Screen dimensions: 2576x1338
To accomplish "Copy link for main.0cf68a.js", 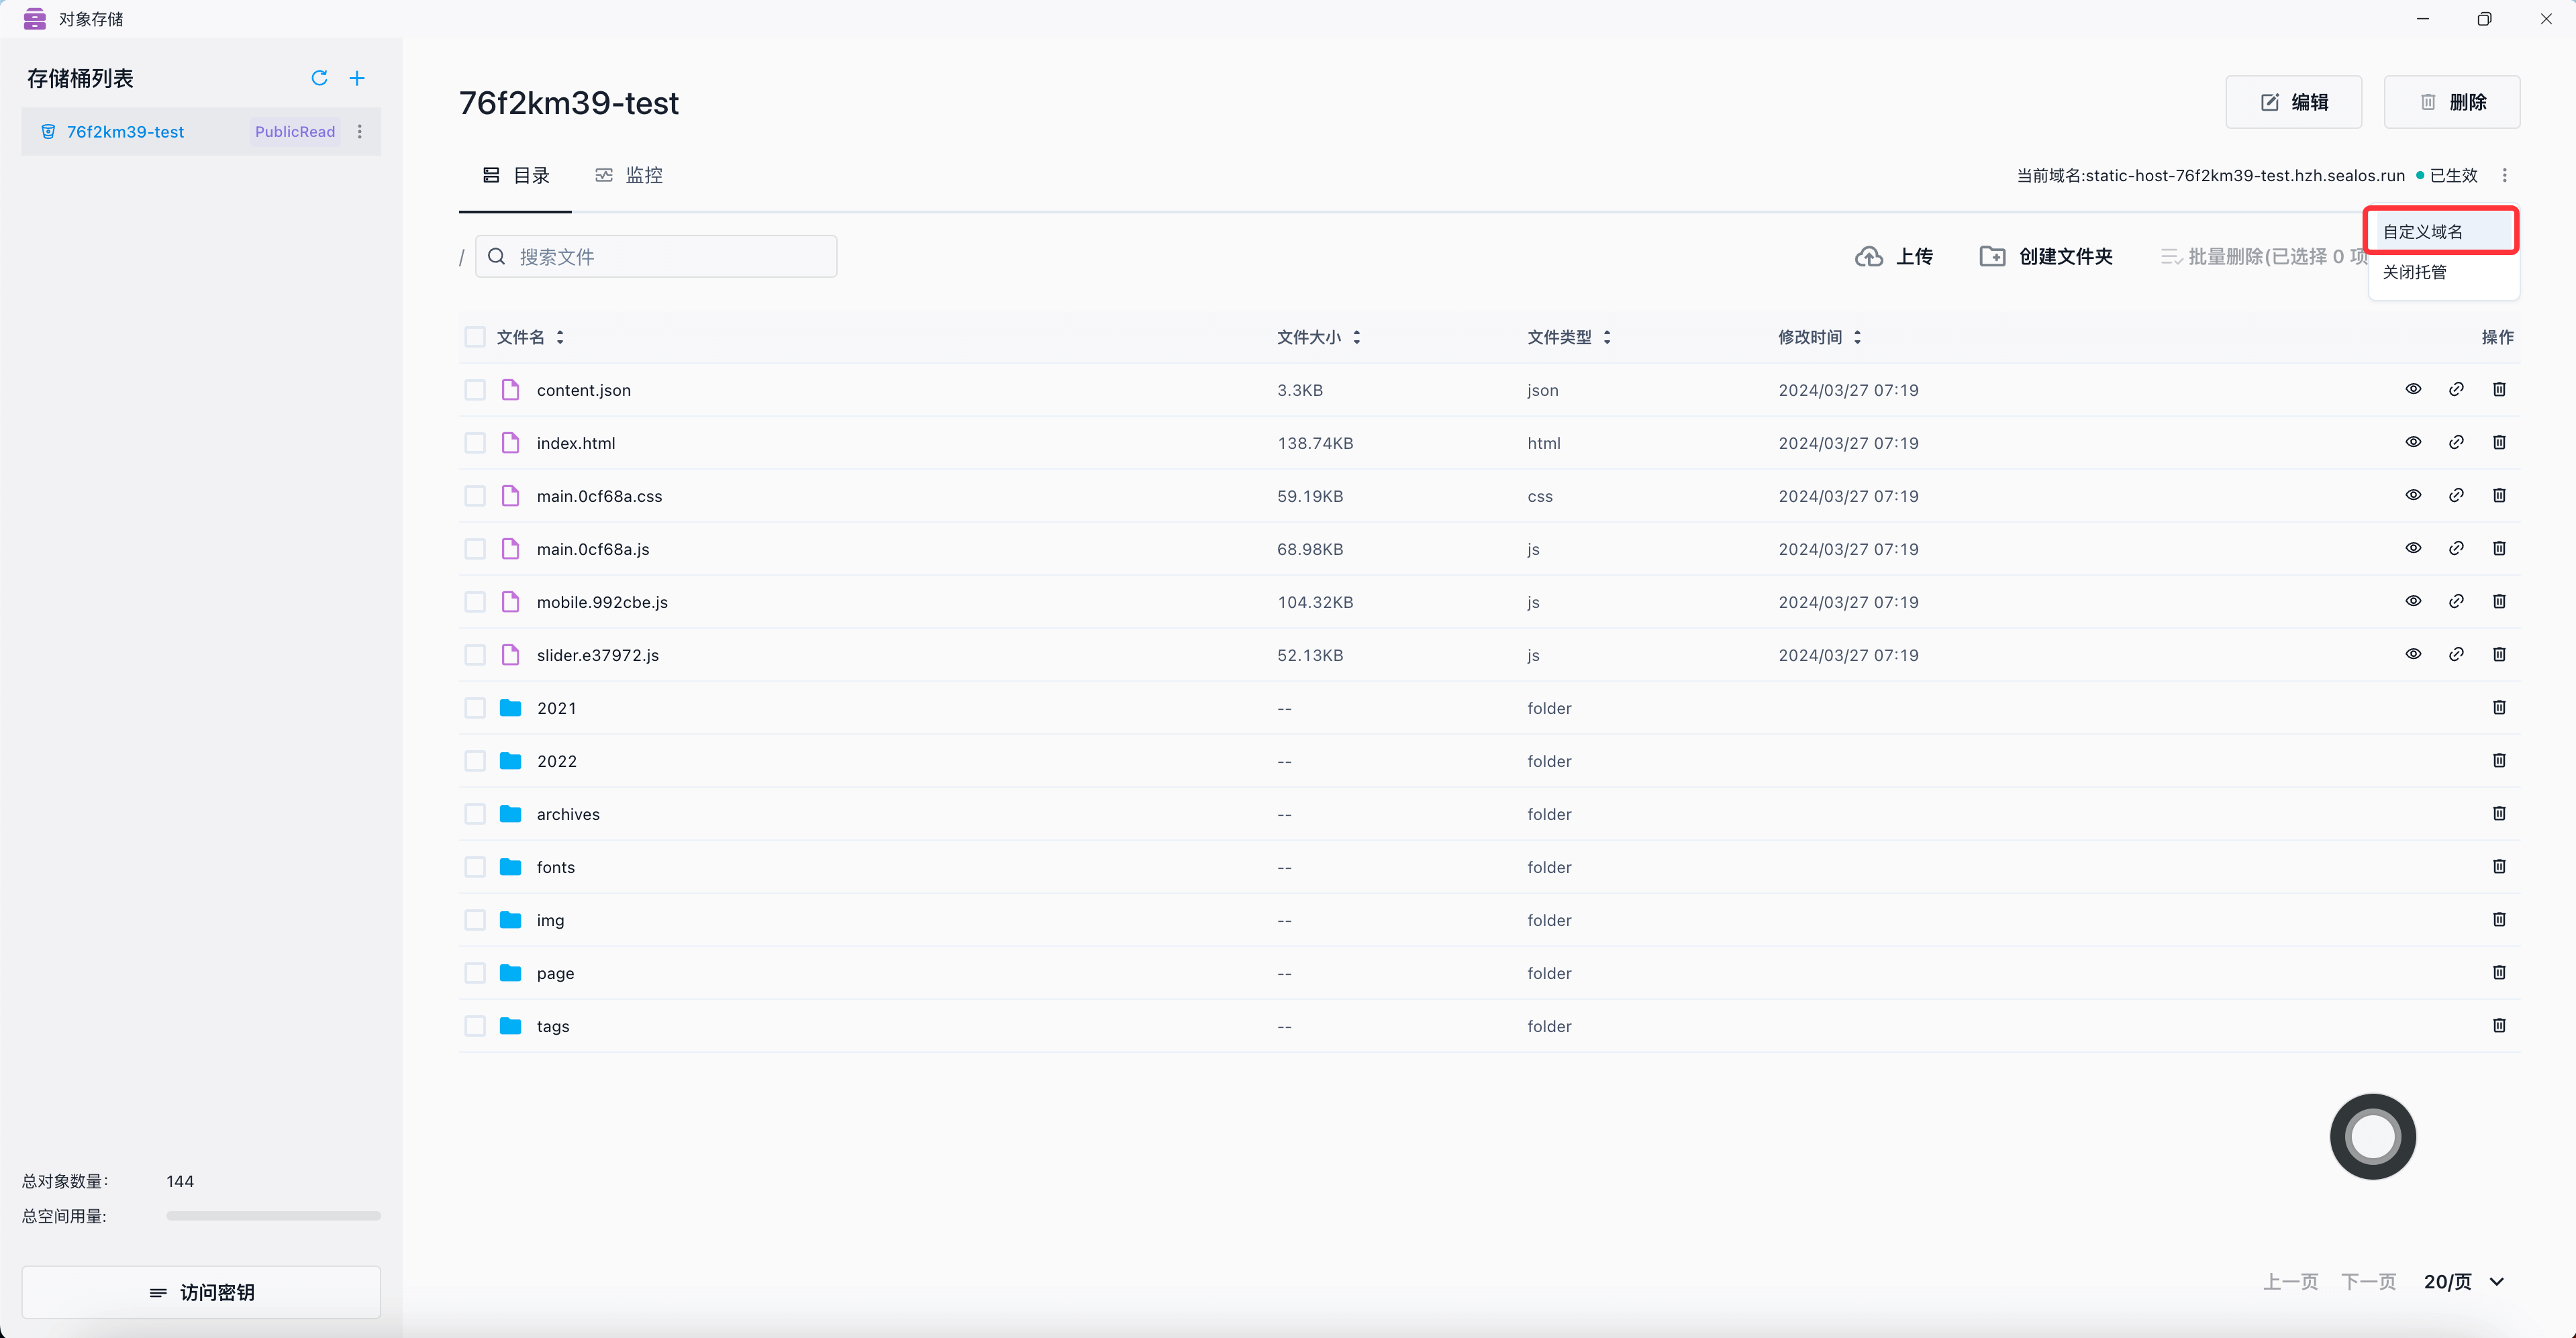I will click(x=2456, y=548).
